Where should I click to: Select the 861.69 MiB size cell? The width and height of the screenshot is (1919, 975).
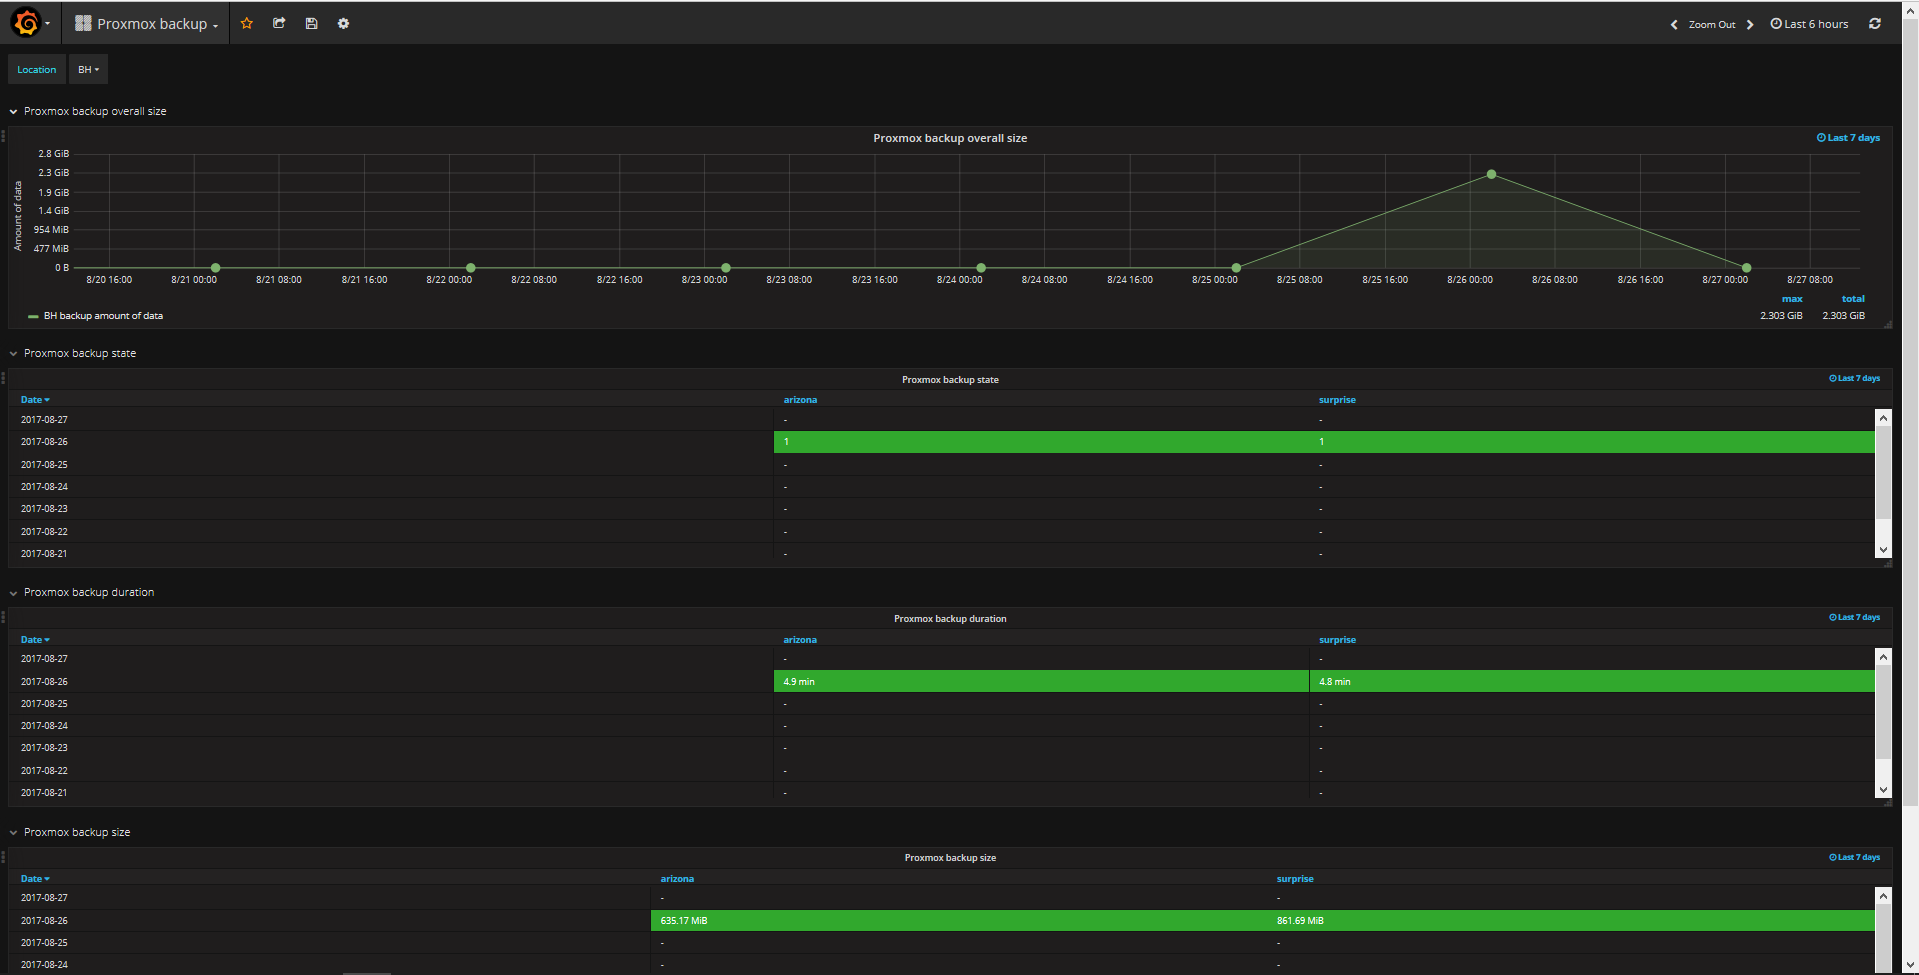pos(1571,920)
